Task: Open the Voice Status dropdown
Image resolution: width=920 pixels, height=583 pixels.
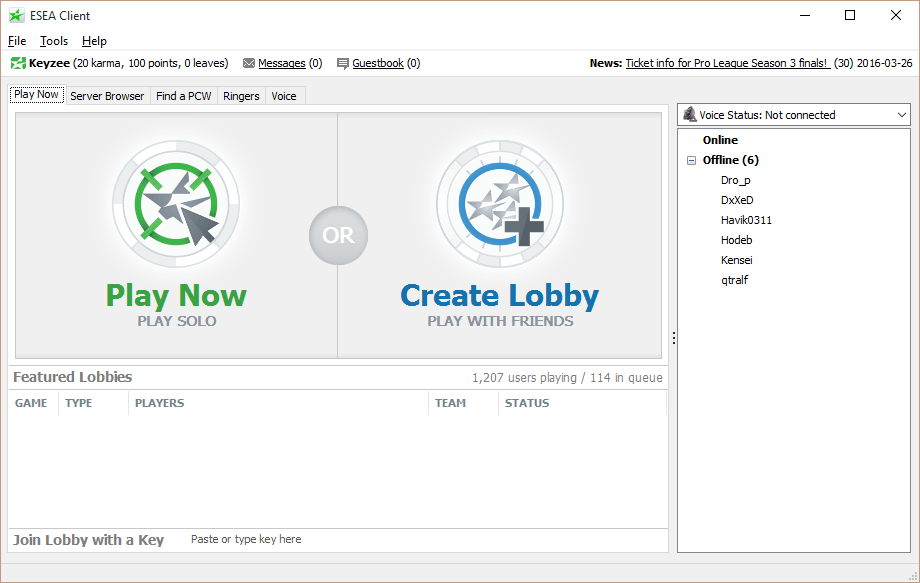Action: click(793, 115)
